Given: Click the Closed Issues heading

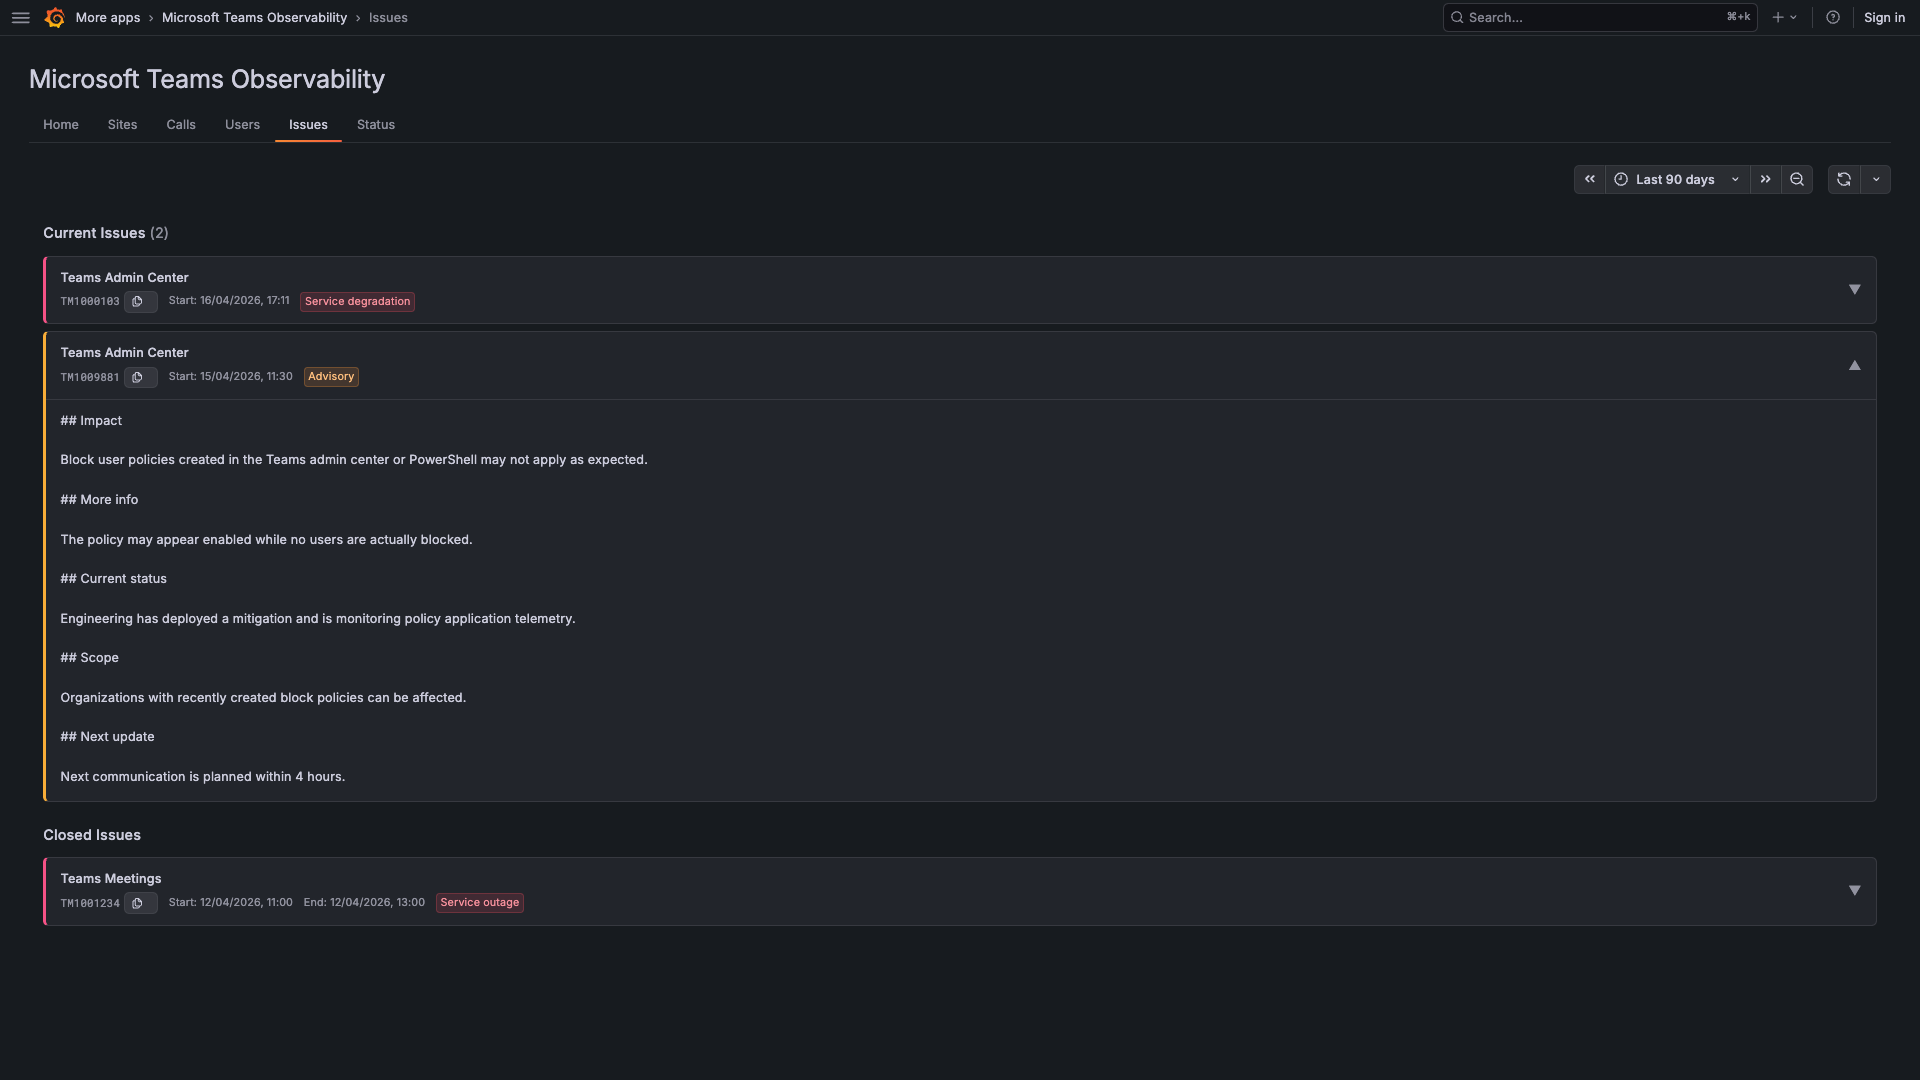Looking at the screenshot, I should coord(92,835).
